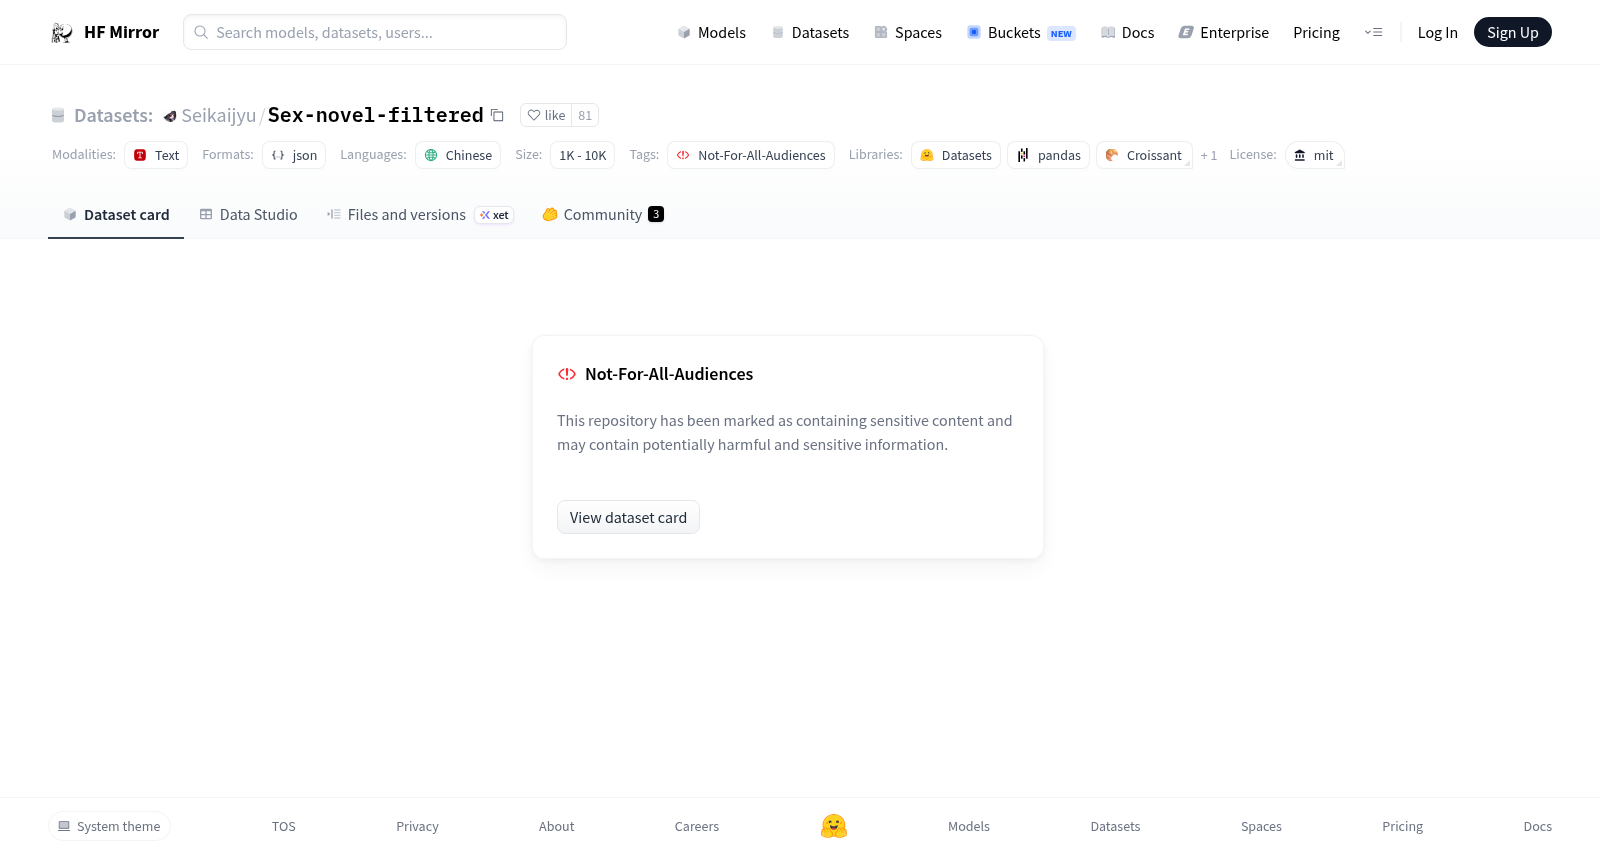This screenshot has height=861, width=1600.
Task: Open Pricing in the top navigation
Action: click(1316, 33)
